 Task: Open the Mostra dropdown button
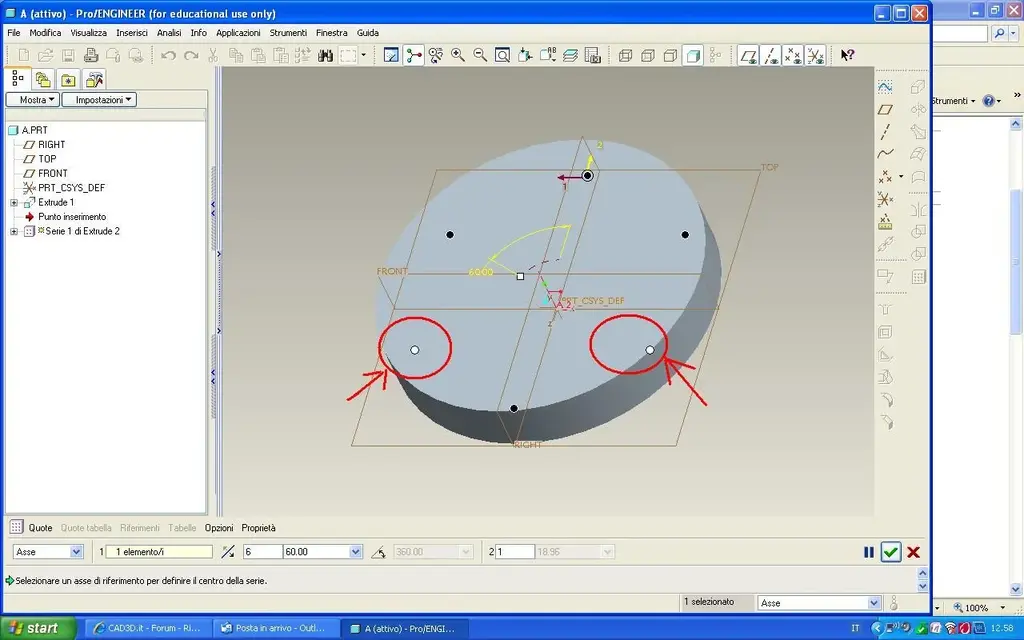point(33,100)
